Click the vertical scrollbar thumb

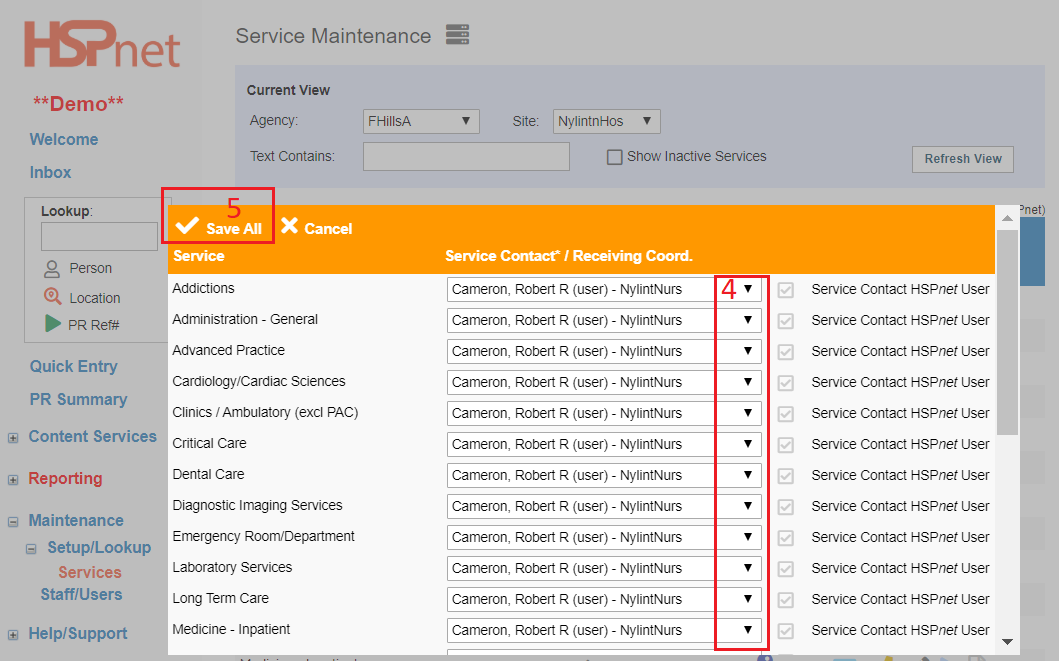coord(1007,332)
